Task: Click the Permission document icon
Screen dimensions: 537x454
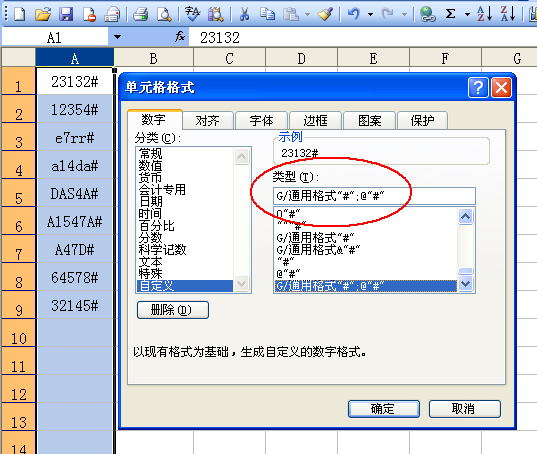Action: [89, 14]
